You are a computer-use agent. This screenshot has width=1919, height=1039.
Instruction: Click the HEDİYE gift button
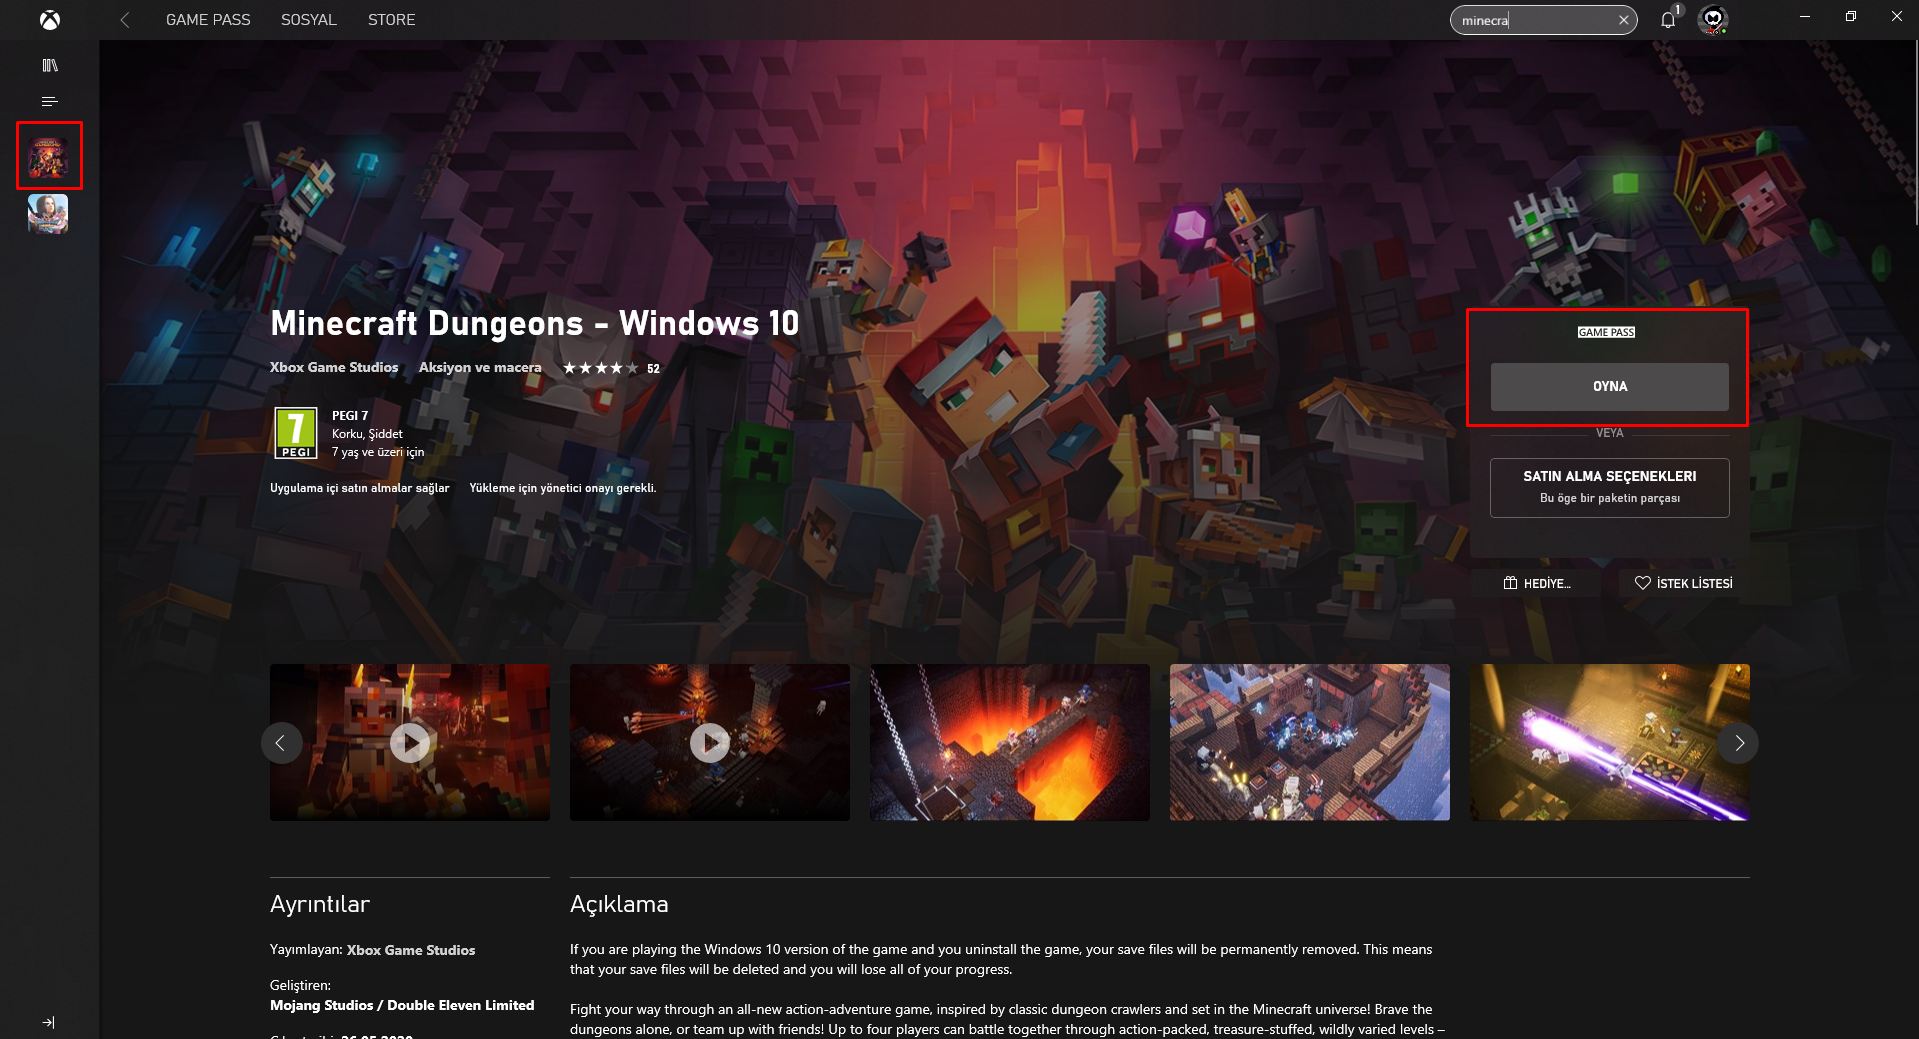[1537, 583]
